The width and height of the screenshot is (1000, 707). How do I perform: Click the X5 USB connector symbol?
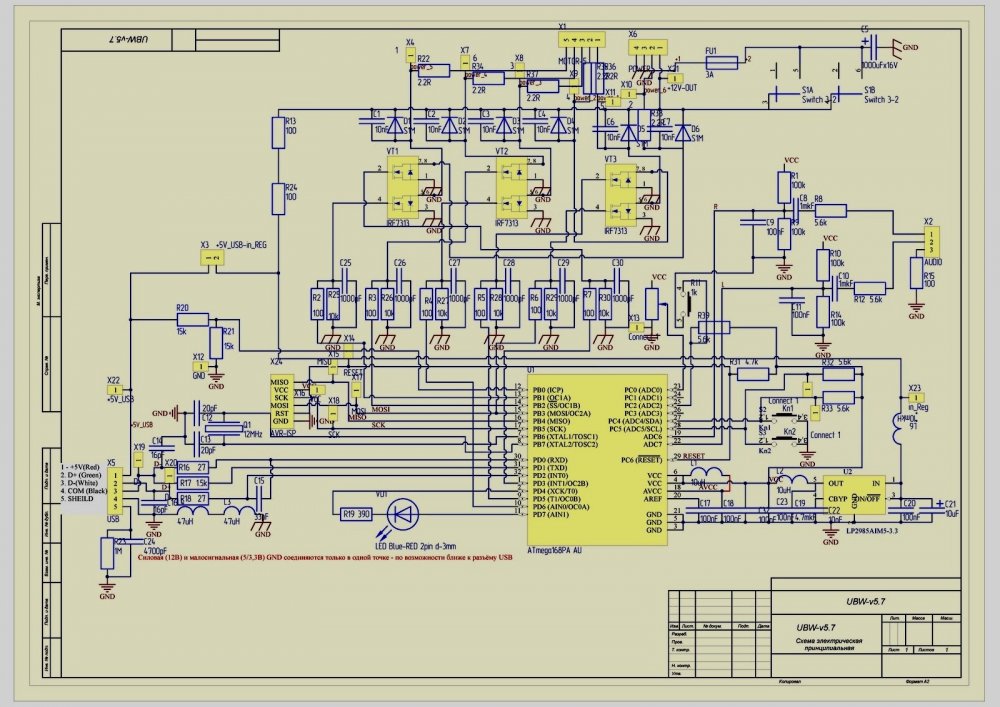pyautogui.click(x=115, y=491)
